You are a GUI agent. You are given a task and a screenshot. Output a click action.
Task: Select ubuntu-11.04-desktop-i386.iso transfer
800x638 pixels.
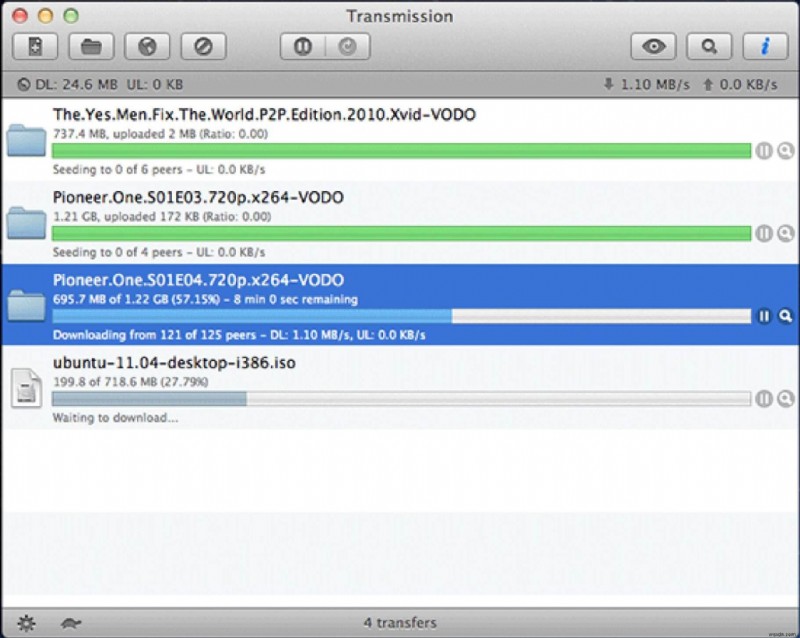(x=401, y=388)
